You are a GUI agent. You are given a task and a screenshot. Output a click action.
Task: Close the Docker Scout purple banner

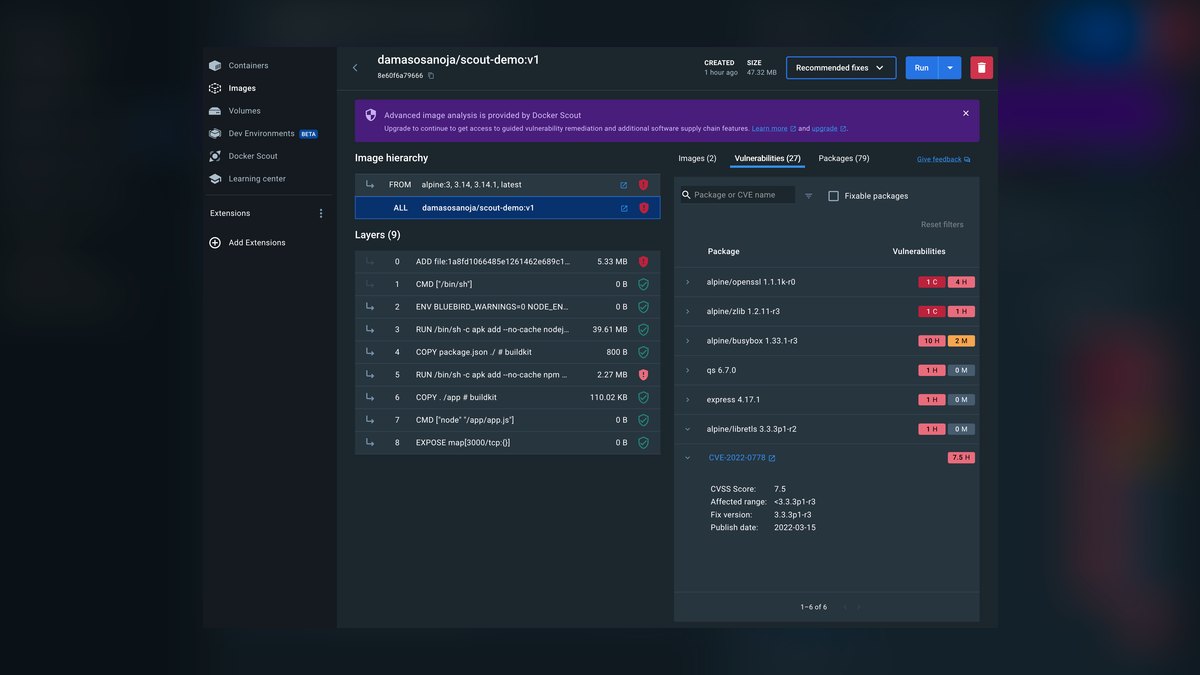point(966,113)
